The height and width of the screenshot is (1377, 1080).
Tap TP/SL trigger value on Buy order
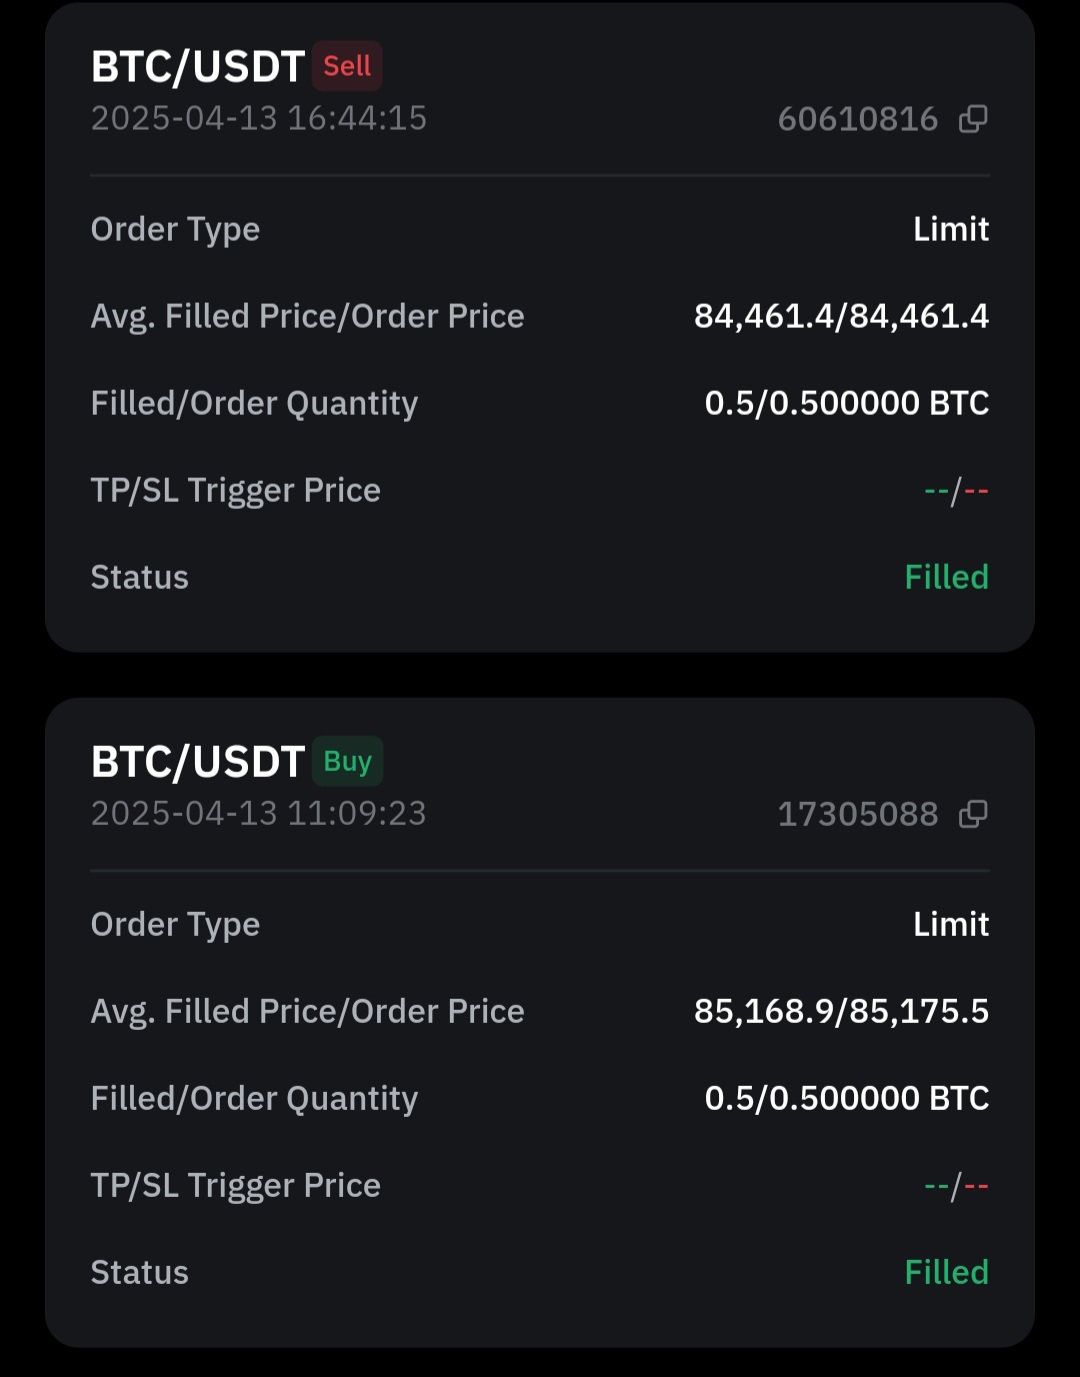[x=956, y=1186]
